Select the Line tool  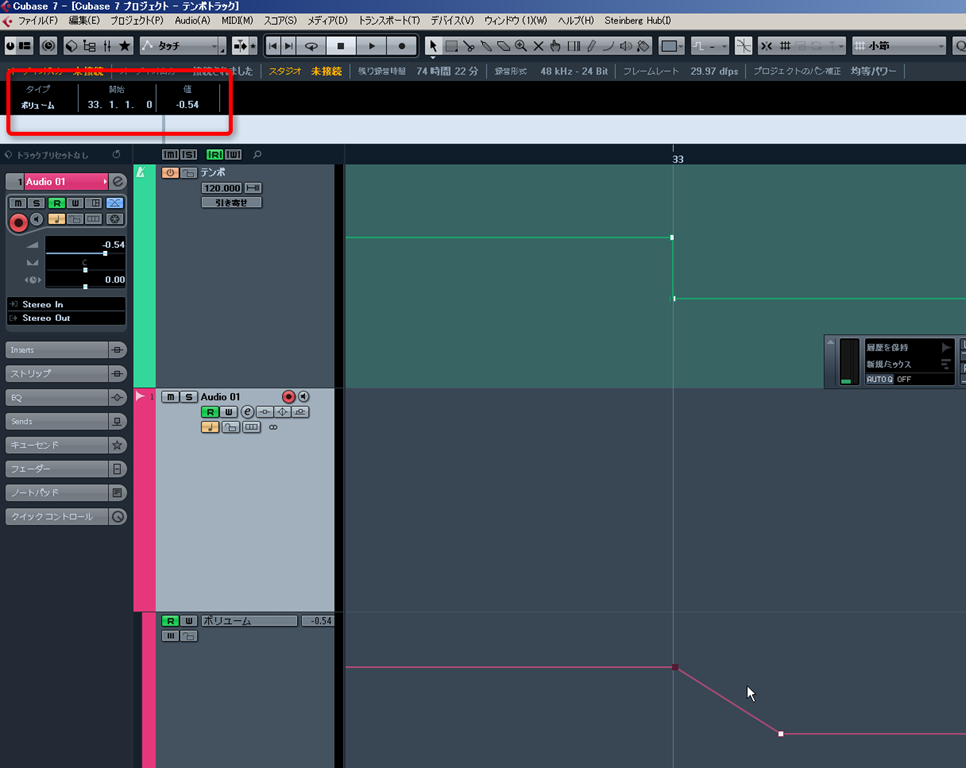pos(608,46)
